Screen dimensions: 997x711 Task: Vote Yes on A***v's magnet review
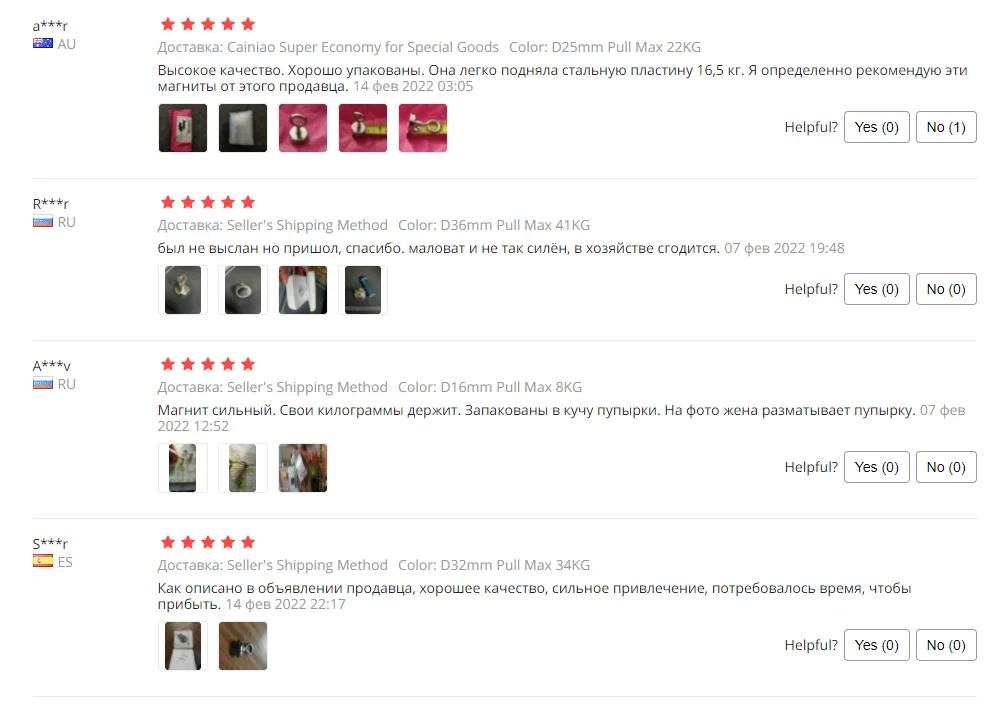click(876, 467)
